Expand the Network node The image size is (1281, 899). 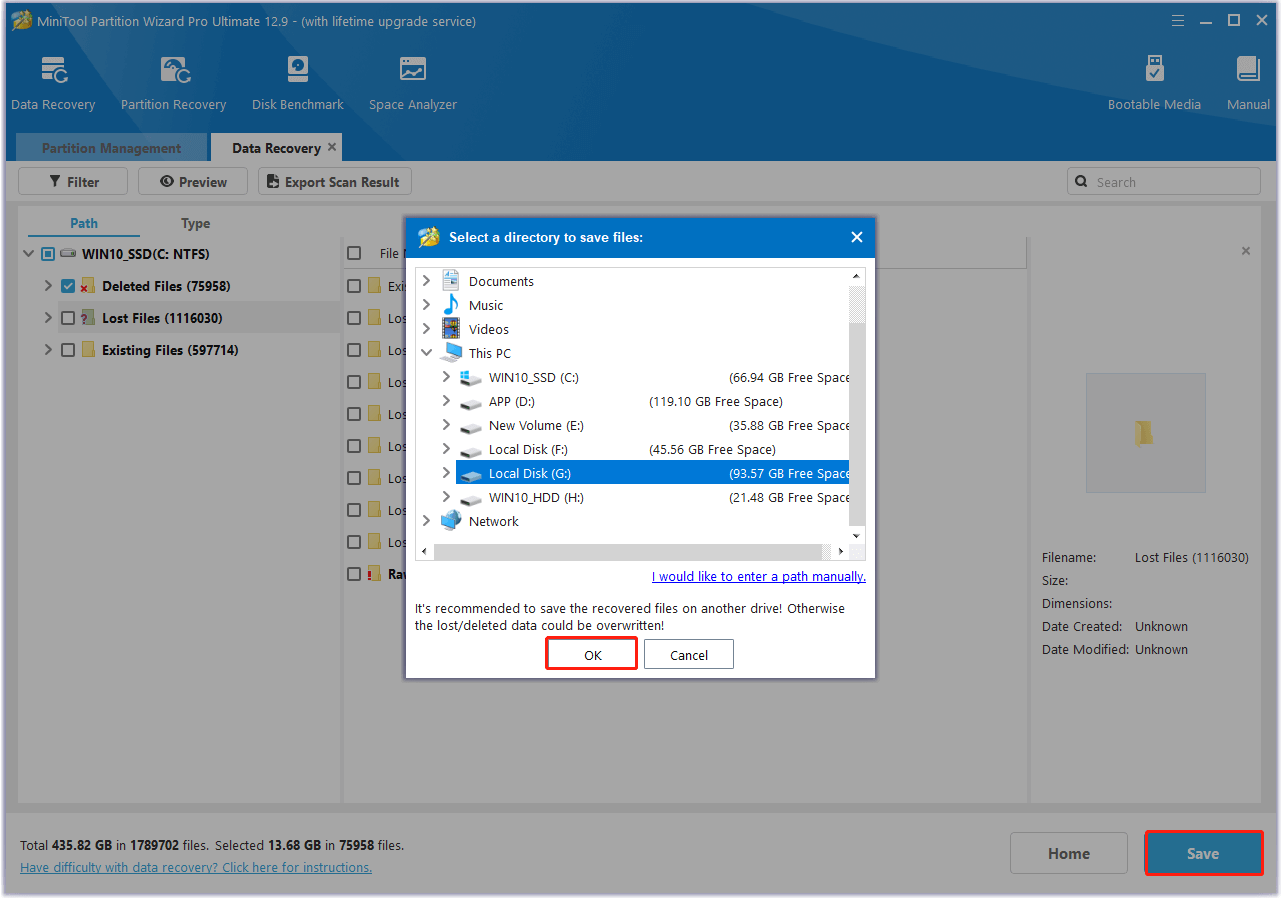click(x=427, y=520)
